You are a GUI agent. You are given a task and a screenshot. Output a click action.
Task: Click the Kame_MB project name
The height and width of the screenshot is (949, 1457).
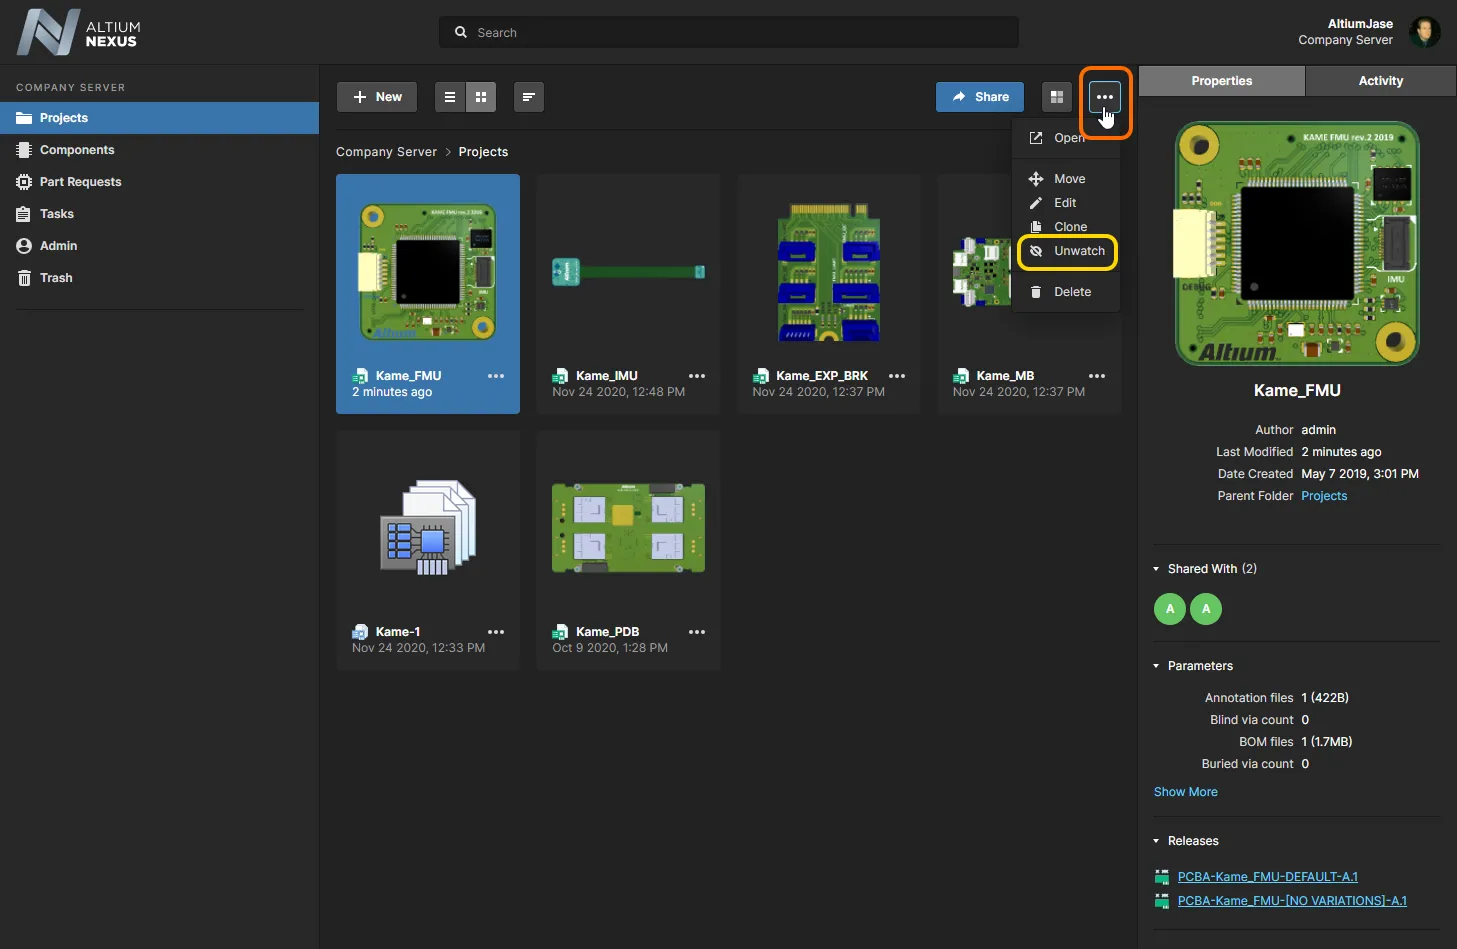point(1005,376)
